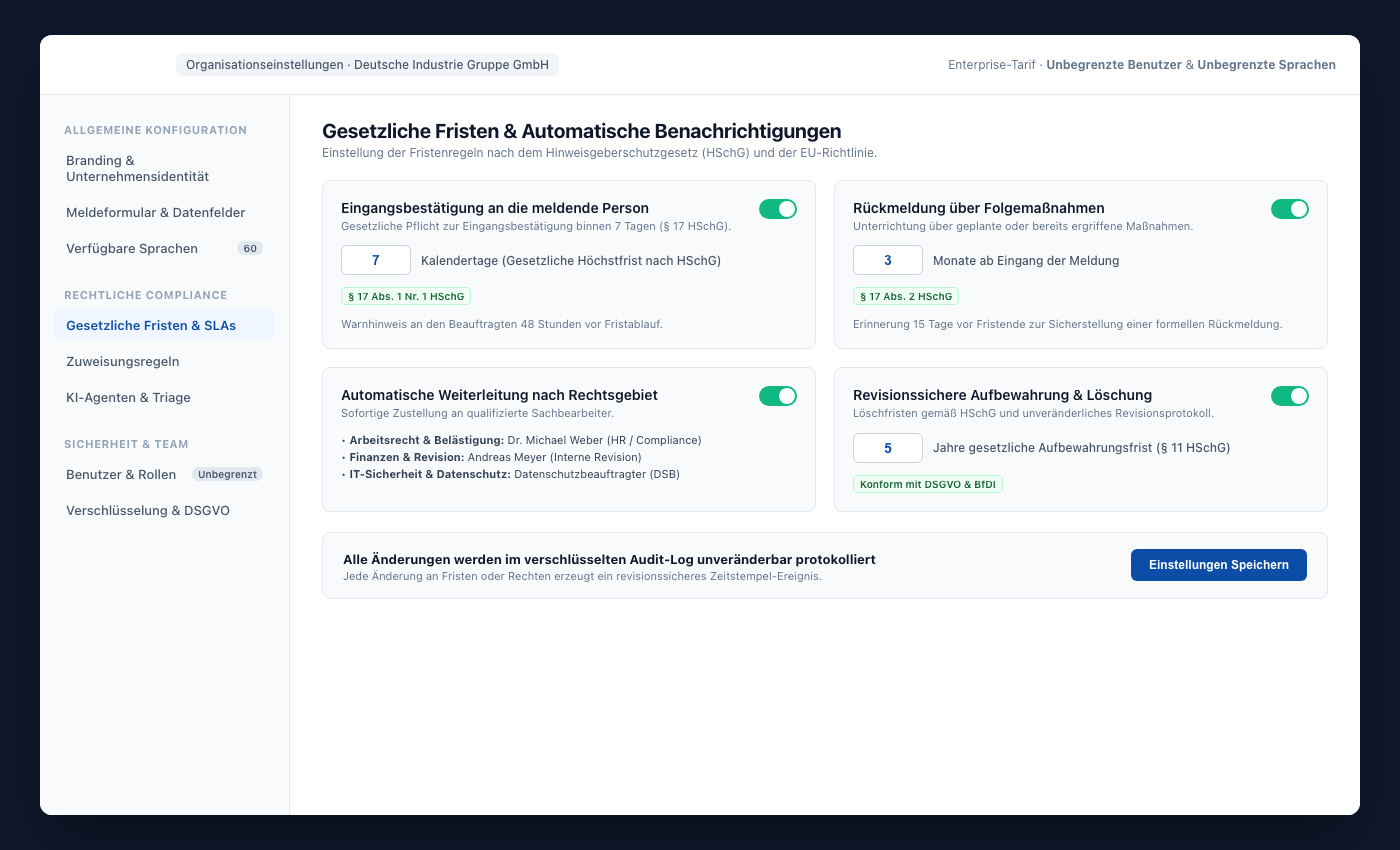Viewport: 1400px width, 850px height.
Task: Click the Arbeitsrecht & Belästigung routing line
Action: coord(521,440)
